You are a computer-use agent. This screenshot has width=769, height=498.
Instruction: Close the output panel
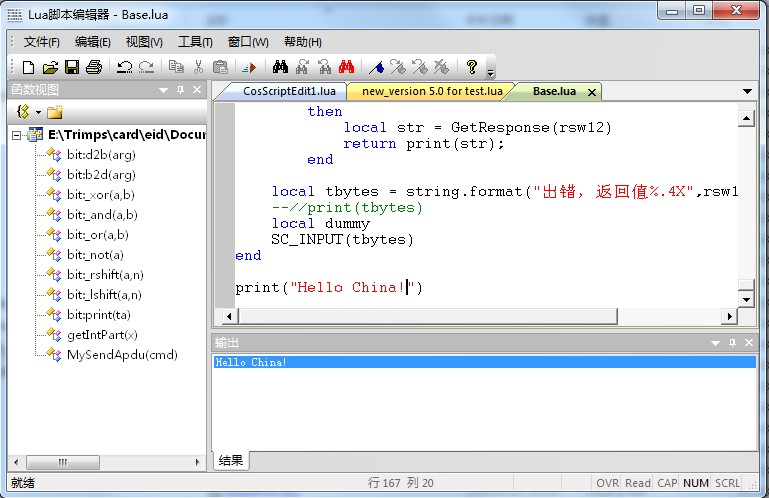pyautogui.click(x=749, y=342)
